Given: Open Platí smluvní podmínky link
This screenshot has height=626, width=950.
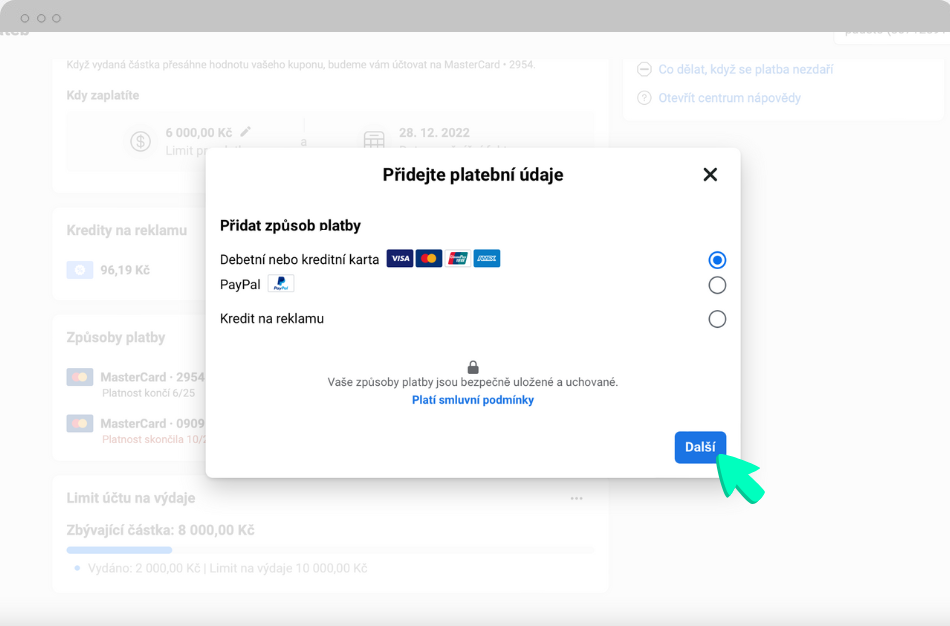Looking at the screenshot, I should (473, 400).
